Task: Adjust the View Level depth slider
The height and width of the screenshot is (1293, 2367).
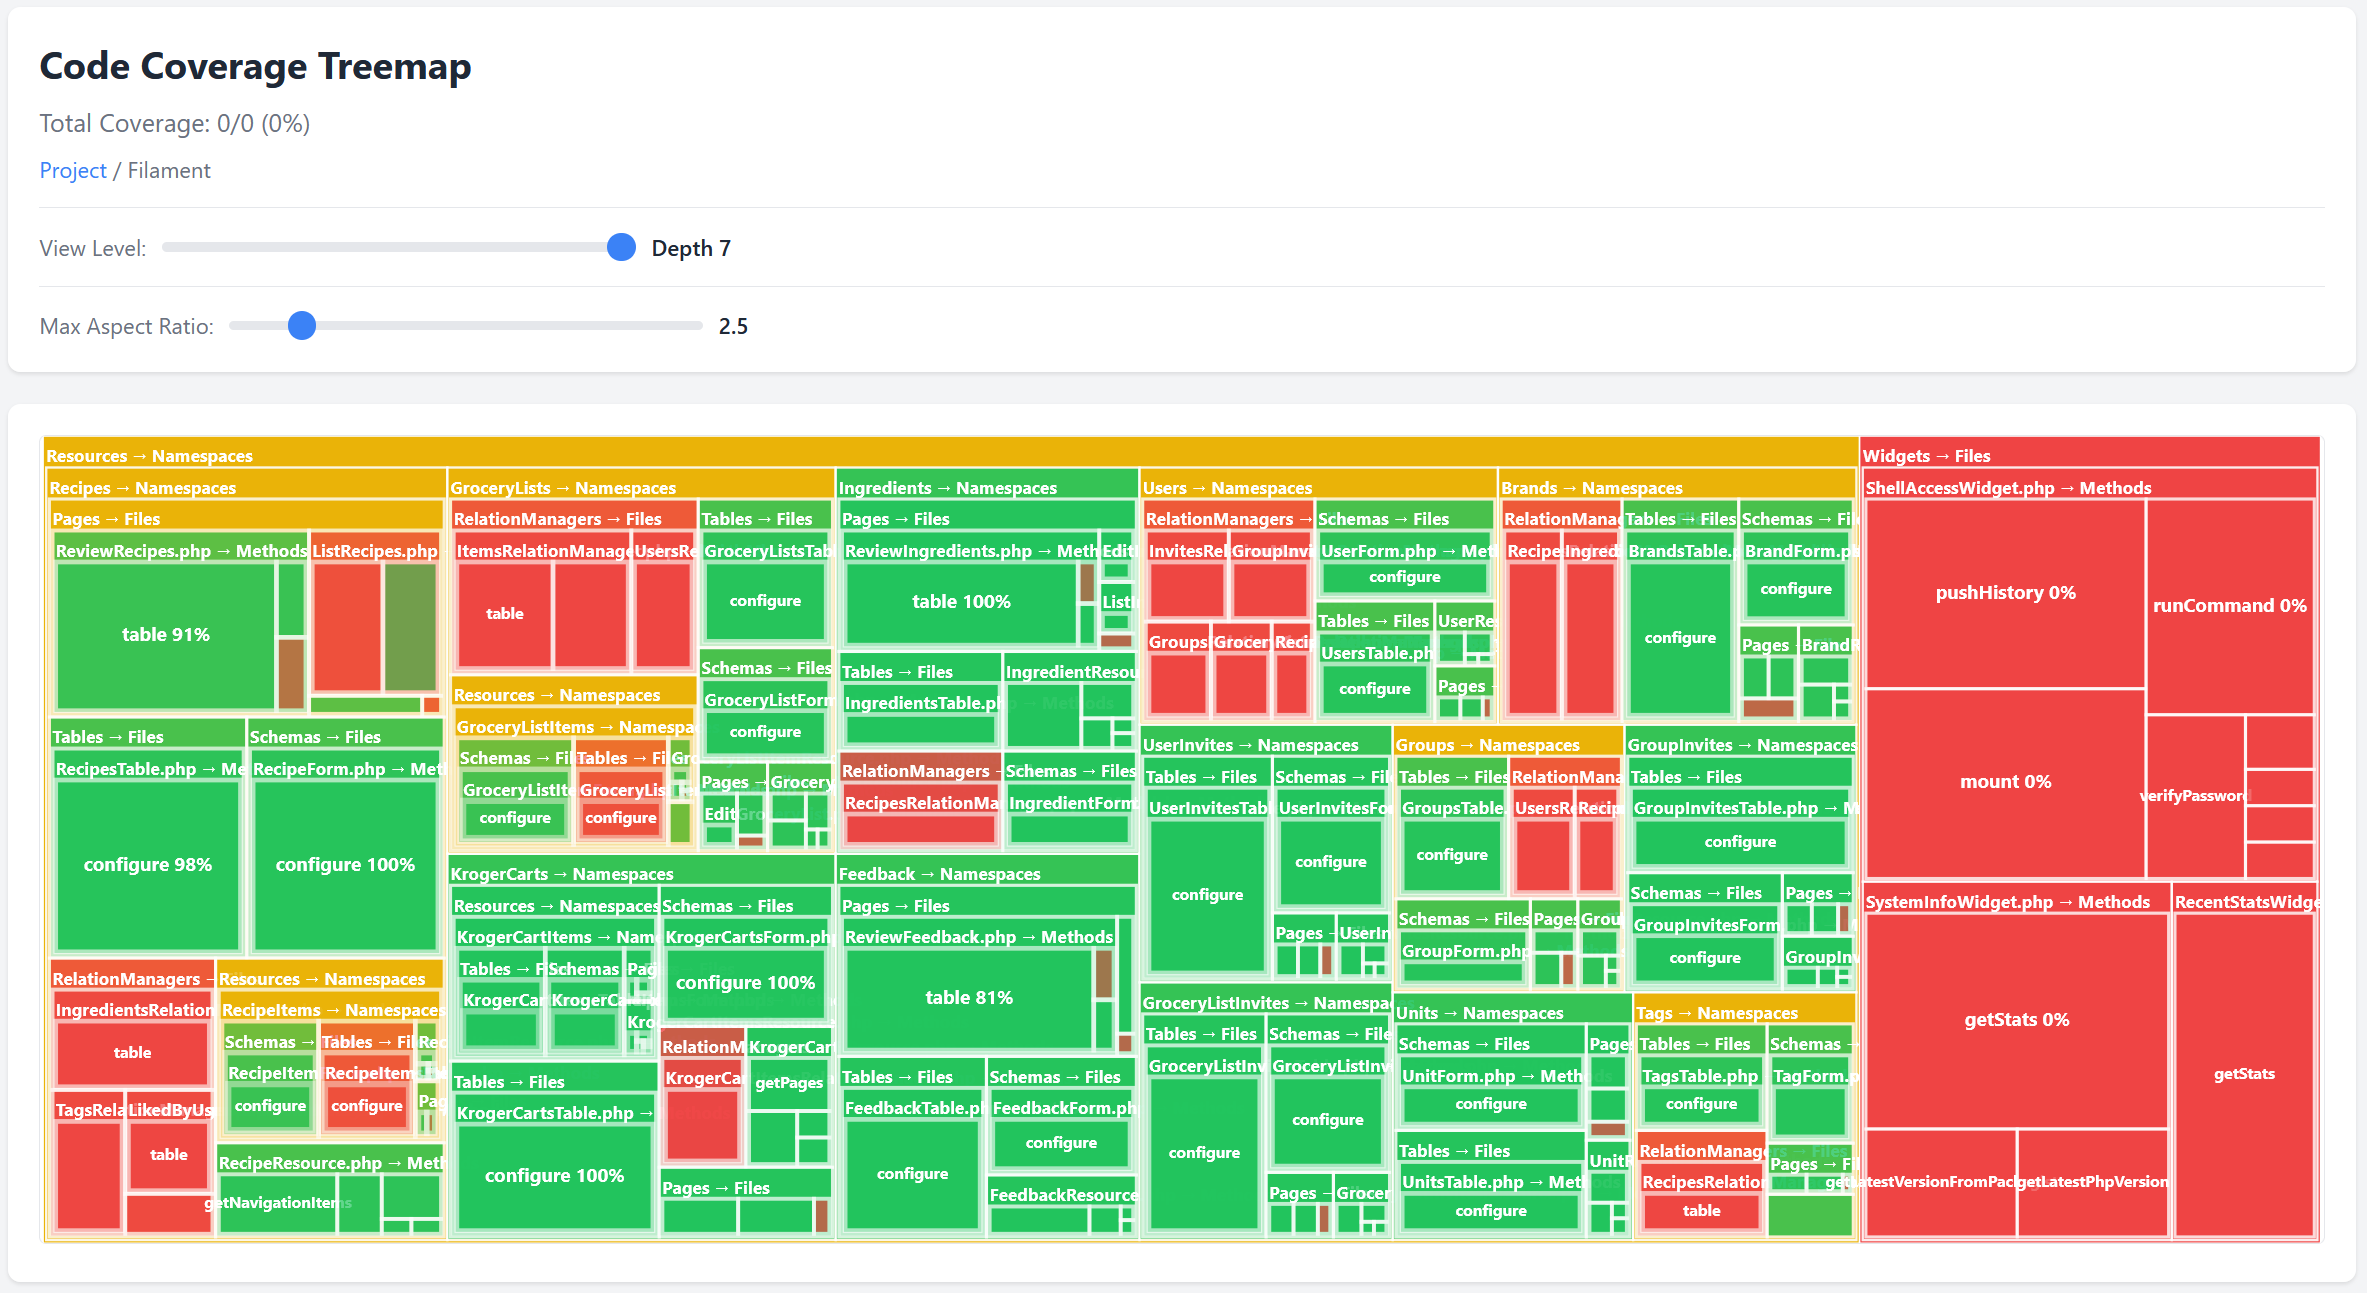Action: click(x=621, y=247)
